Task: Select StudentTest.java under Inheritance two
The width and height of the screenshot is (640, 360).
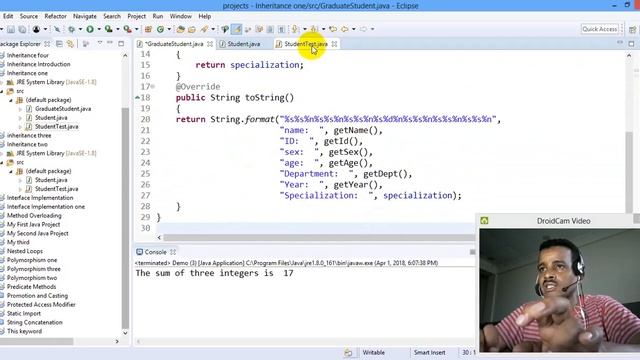Action: click(56, 189)
